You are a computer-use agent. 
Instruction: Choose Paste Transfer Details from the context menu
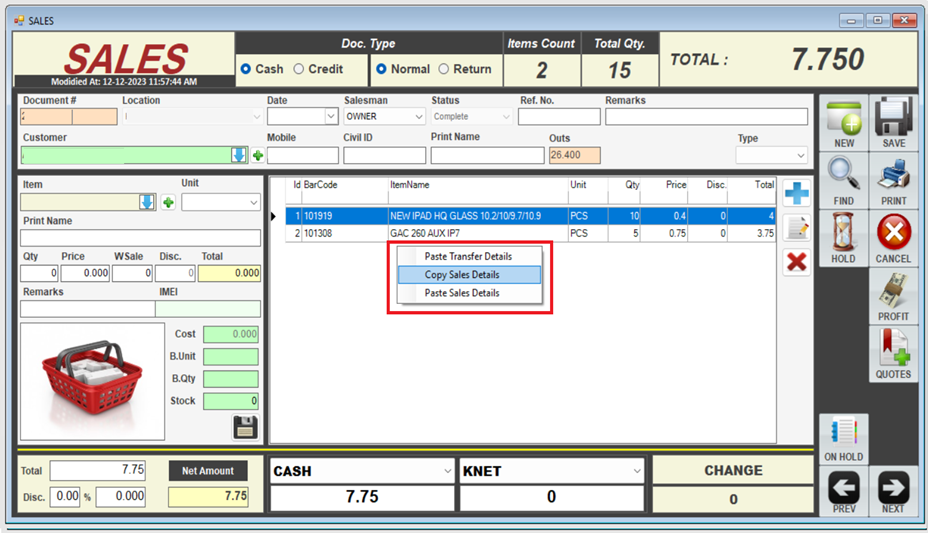tap(469, 256)
